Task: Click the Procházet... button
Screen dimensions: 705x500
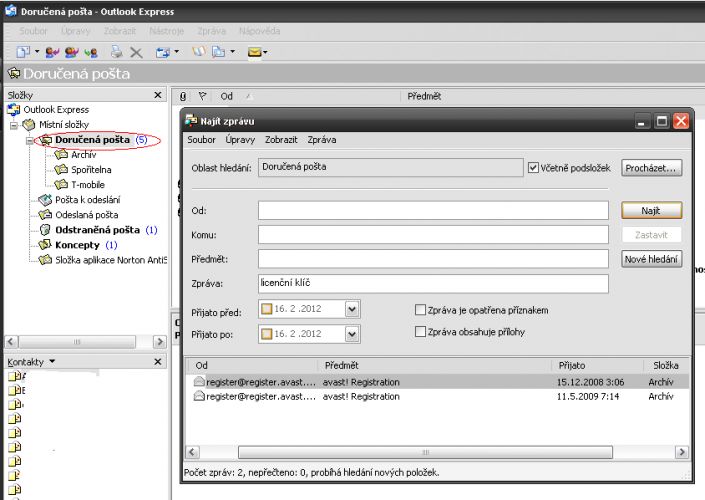Action: pyautogui.click(x=651, y=168)
